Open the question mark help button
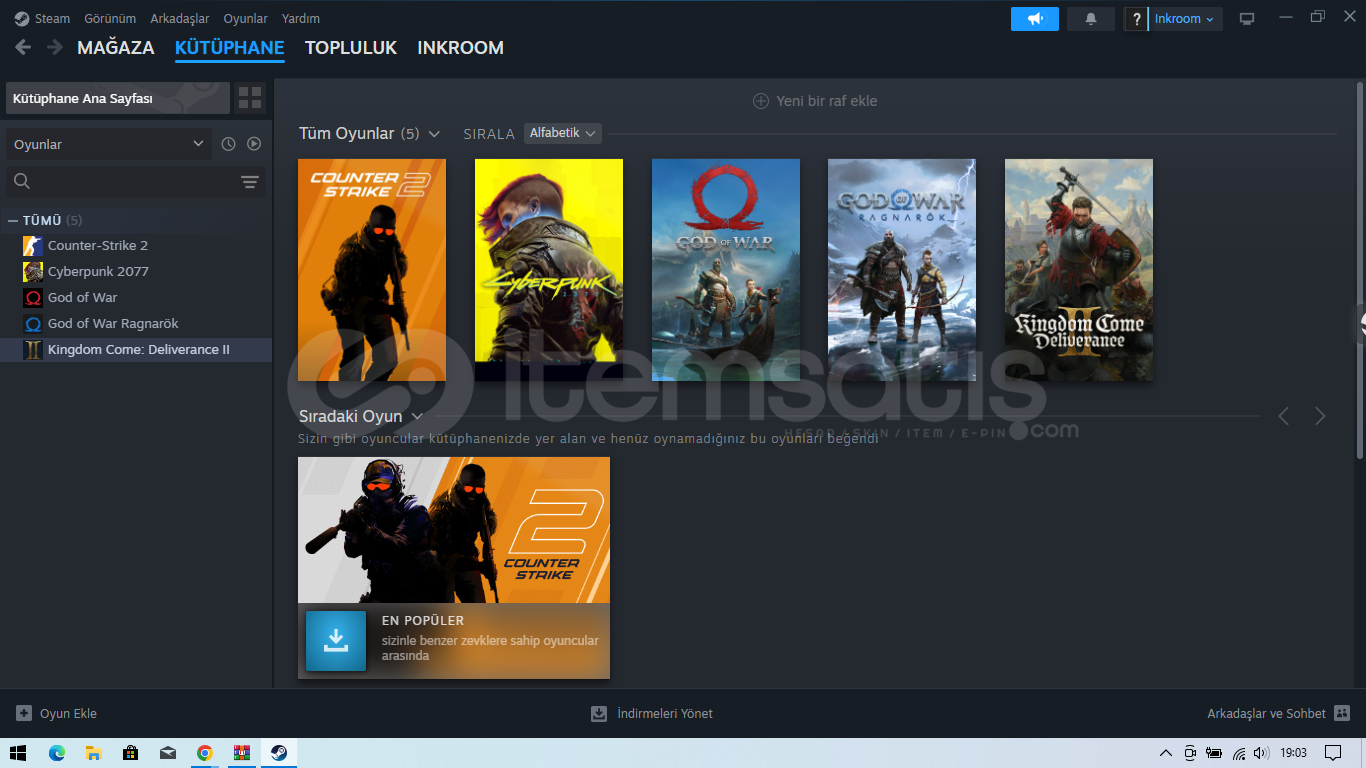This screenshot has height=768, width=1366. click(1136, 19)
